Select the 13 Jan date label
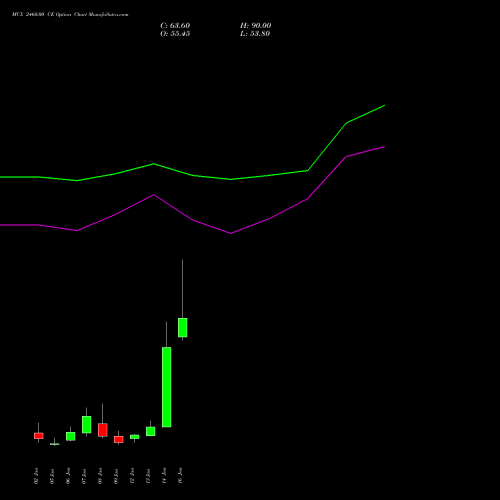 (148, 476)
